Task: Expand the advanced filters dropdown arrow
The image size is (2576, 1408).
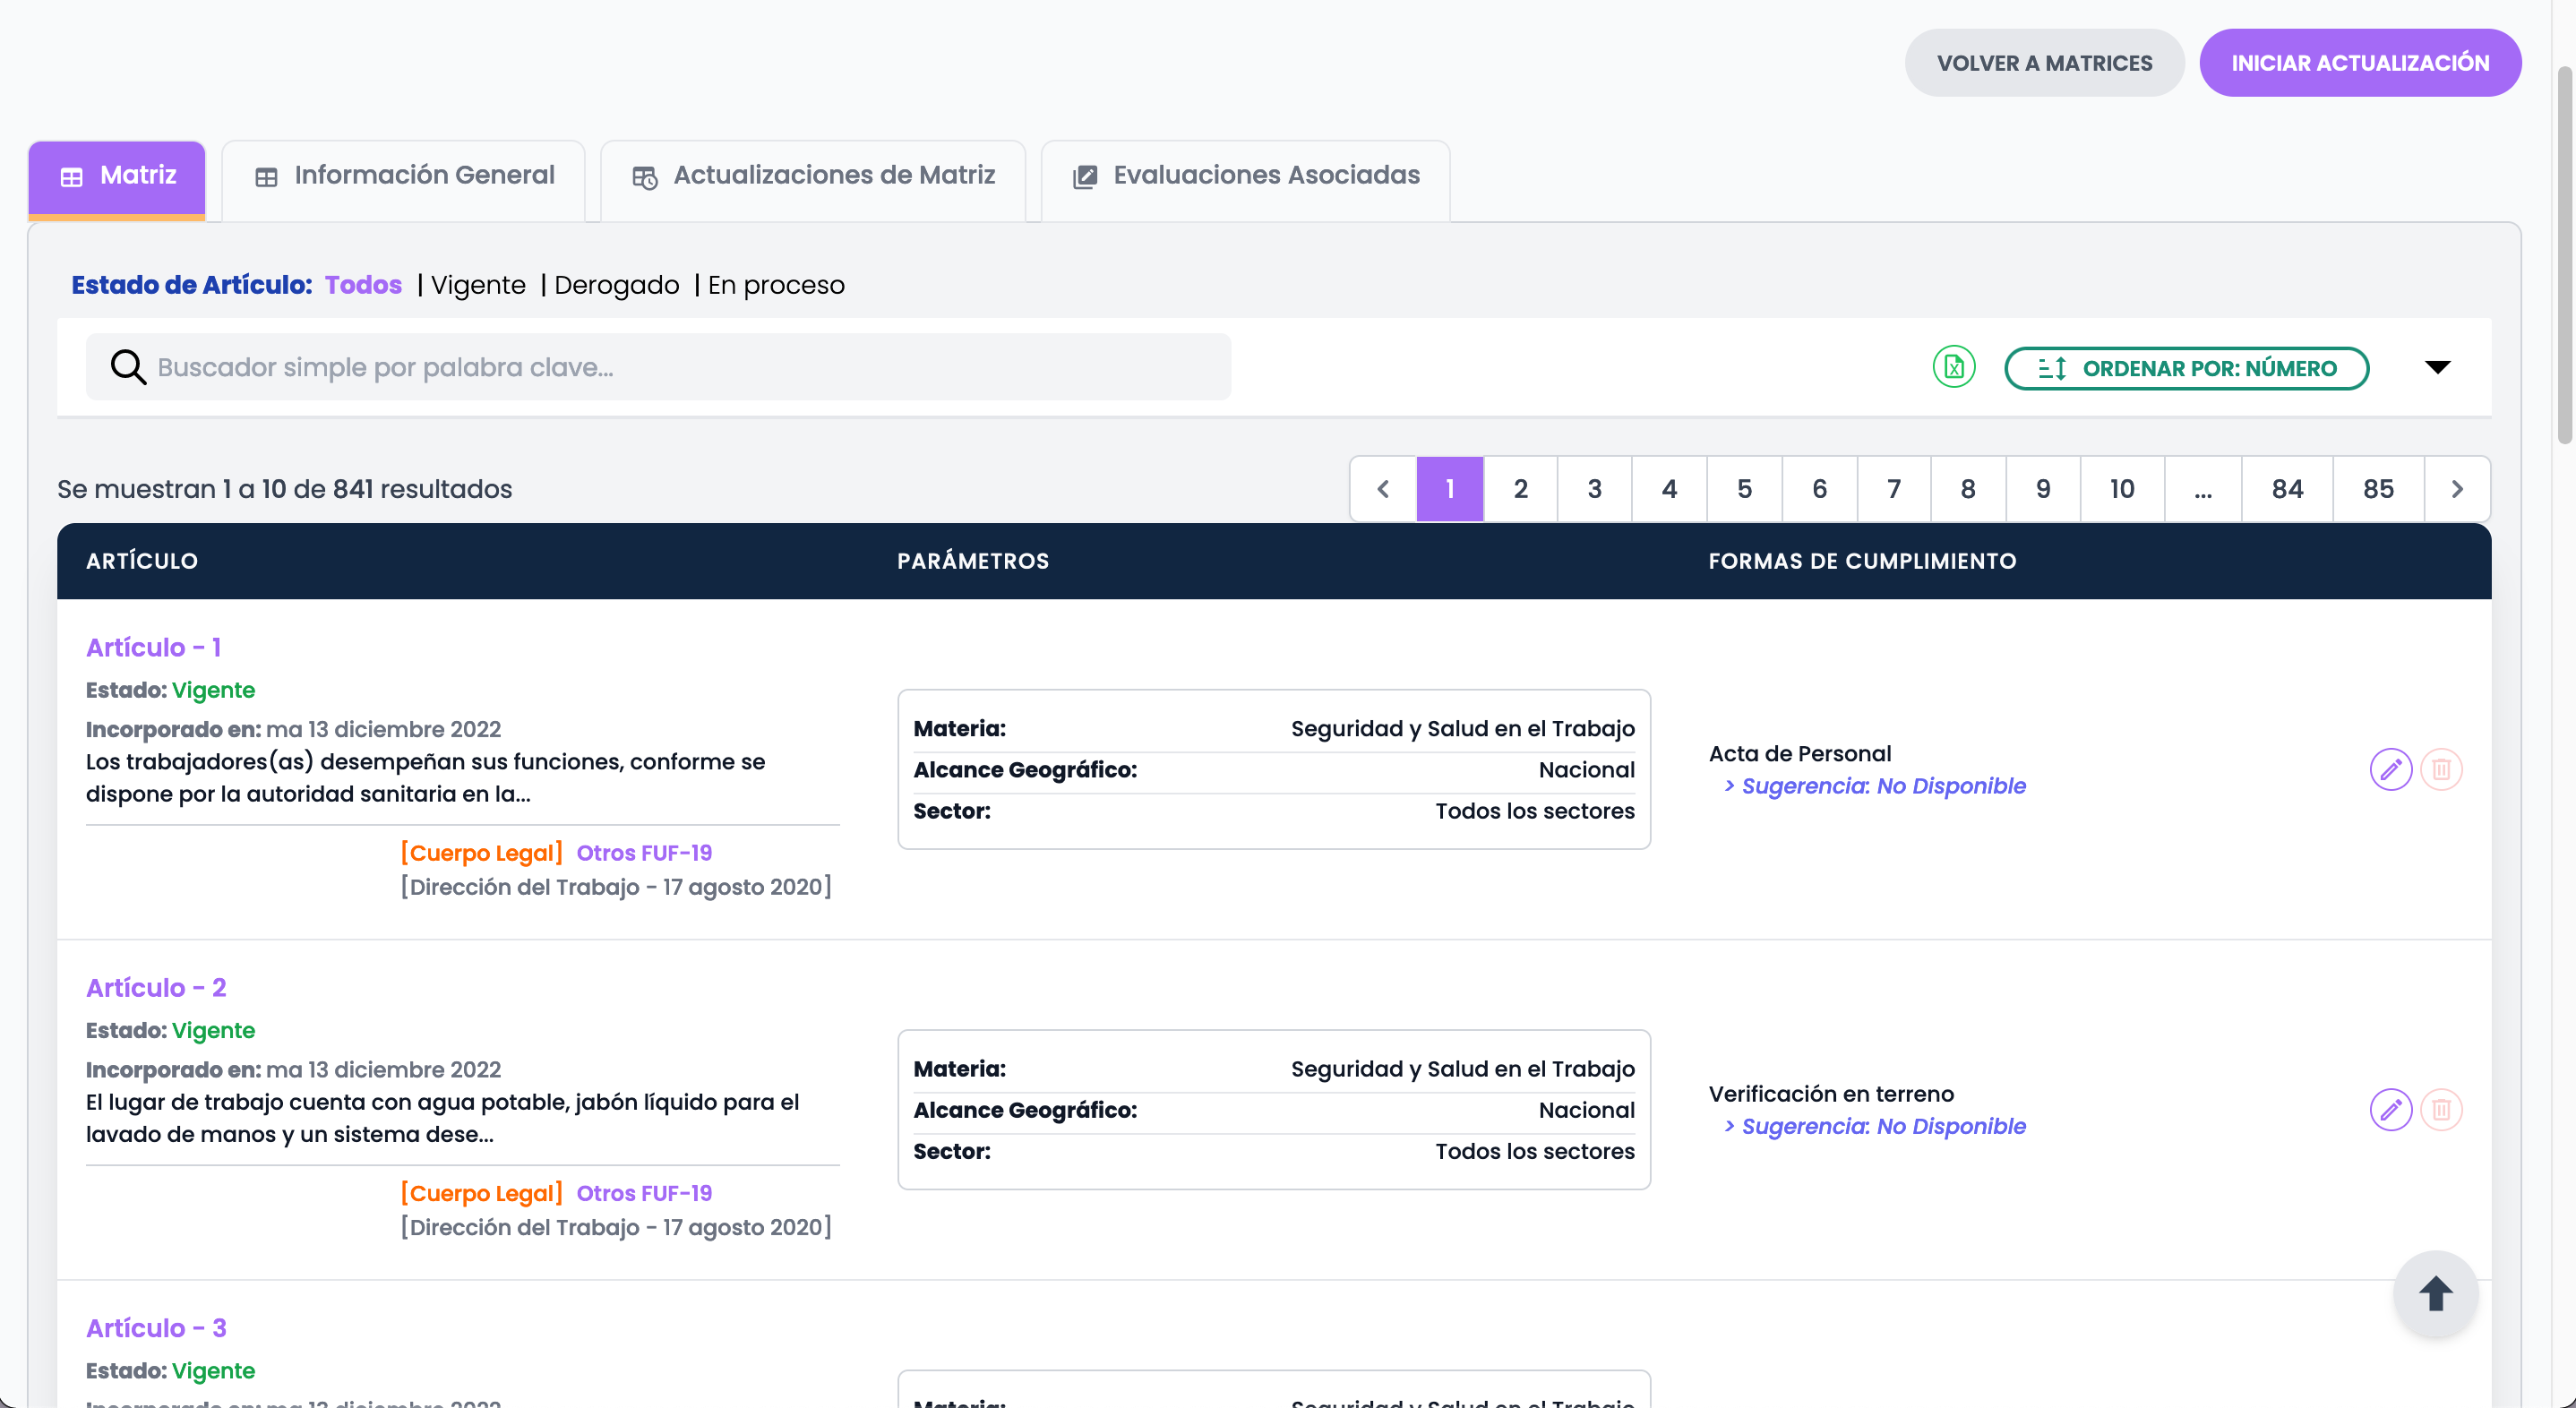Action: point(2438,367)
